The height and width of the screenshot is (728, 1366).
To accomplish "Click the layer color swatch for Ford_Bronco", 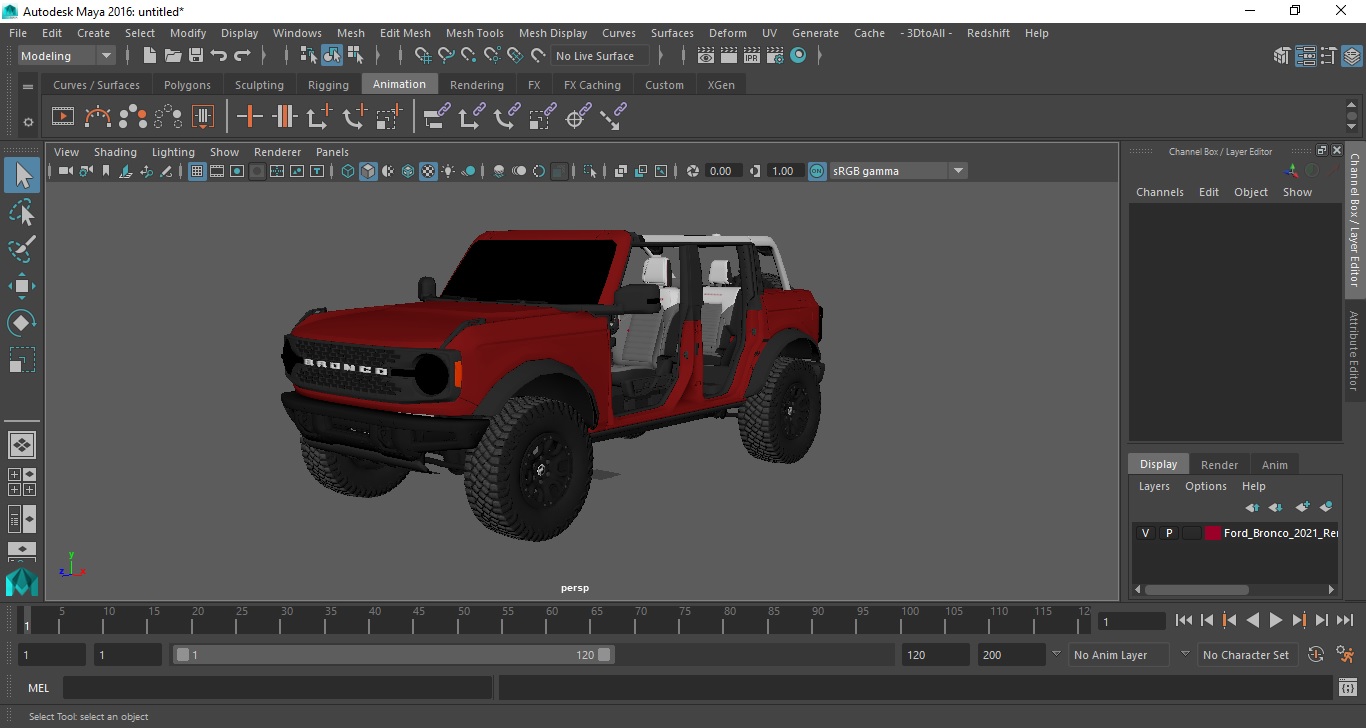I will click(1213, 533).
